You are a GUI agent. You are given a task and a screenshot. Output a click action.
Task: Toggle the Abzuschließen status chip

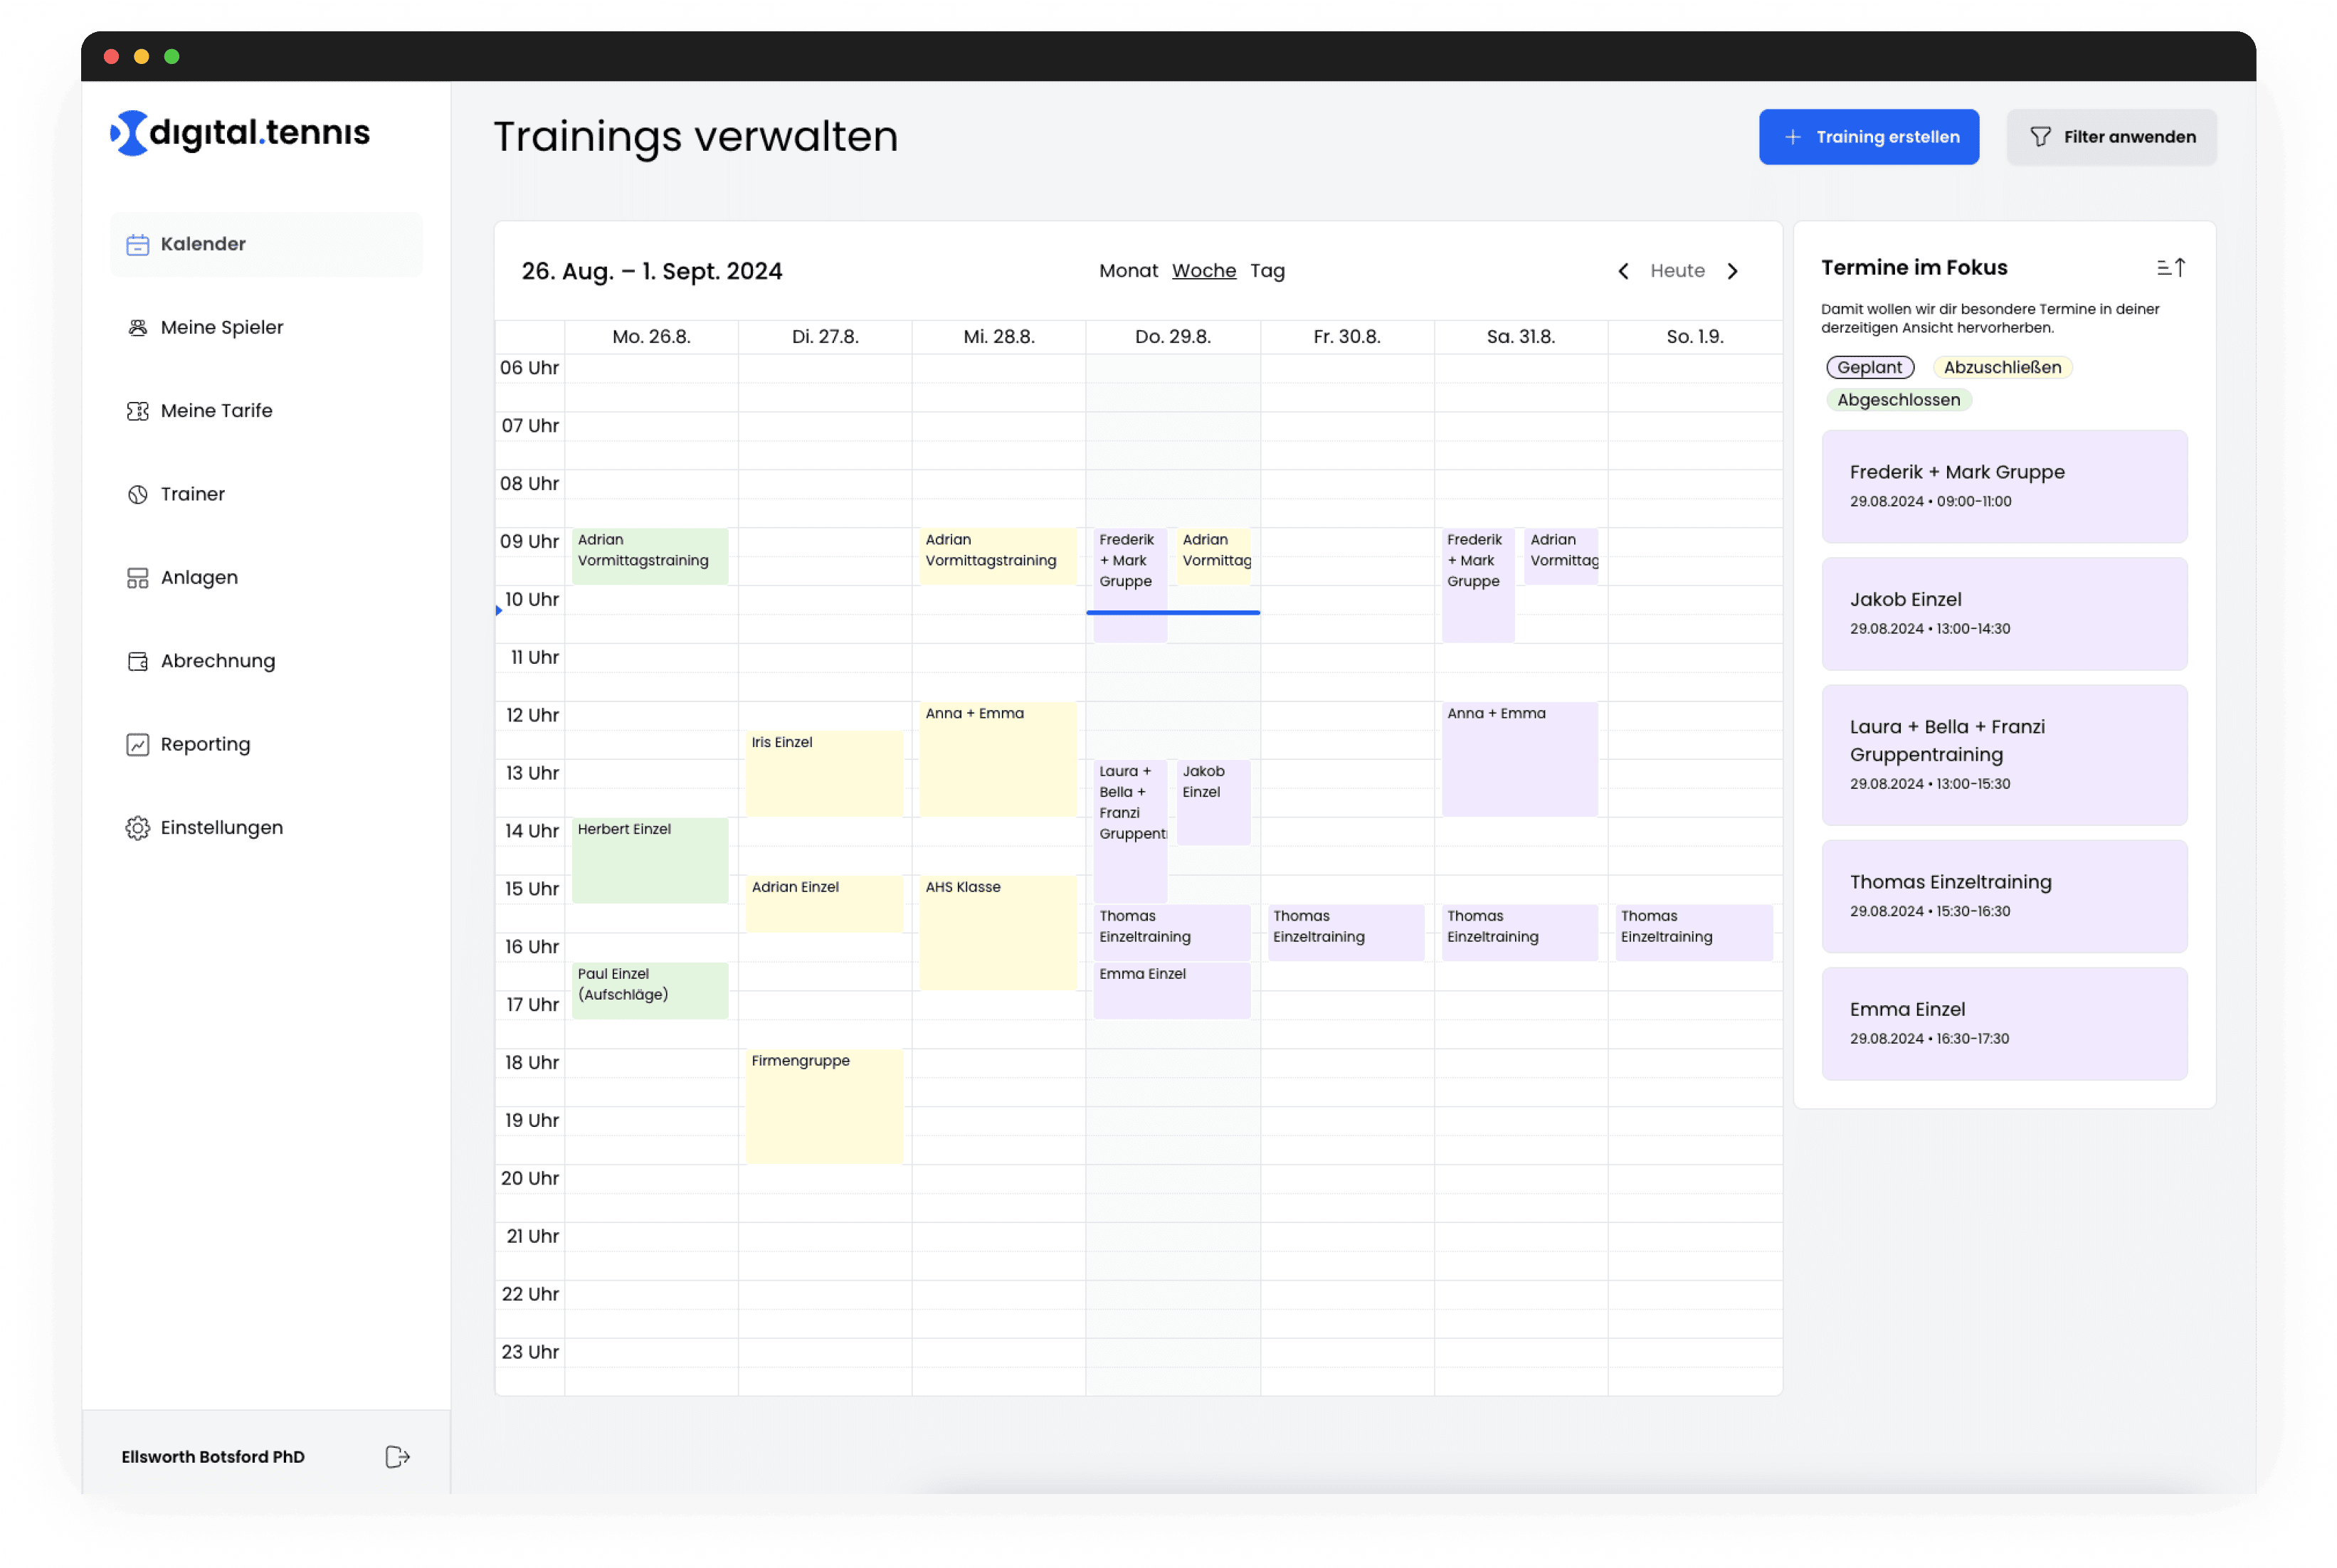coord(2002,367)
